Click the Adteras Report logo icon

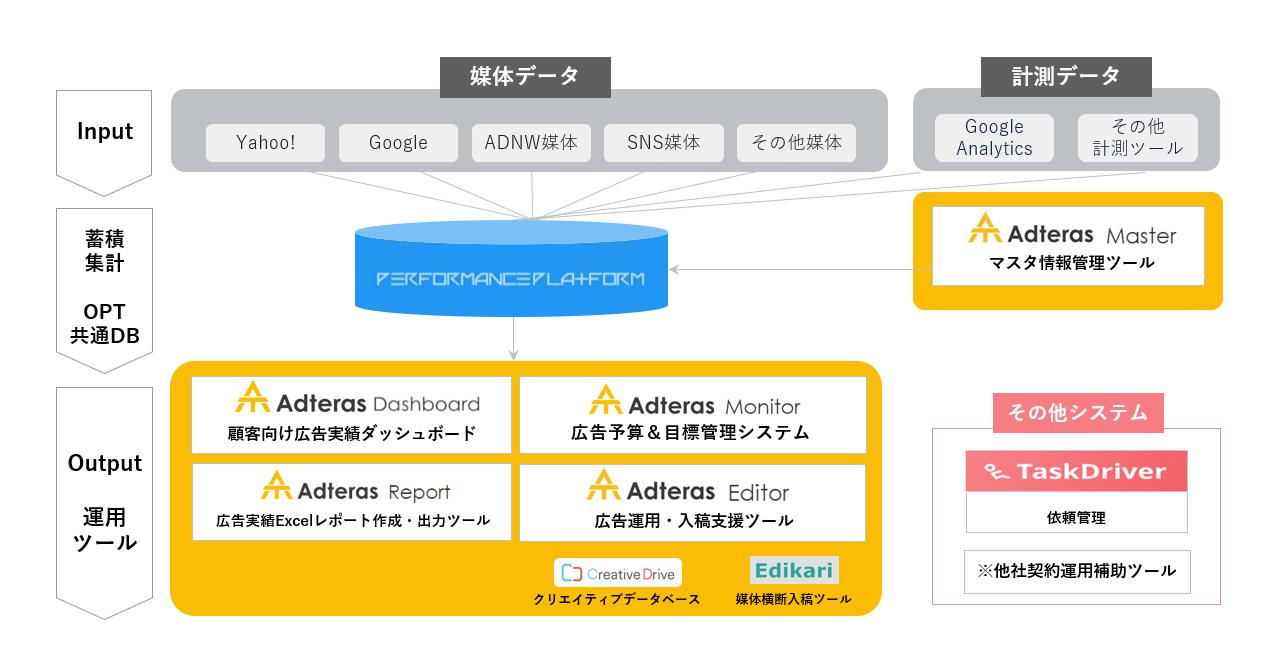pos(277,485)
